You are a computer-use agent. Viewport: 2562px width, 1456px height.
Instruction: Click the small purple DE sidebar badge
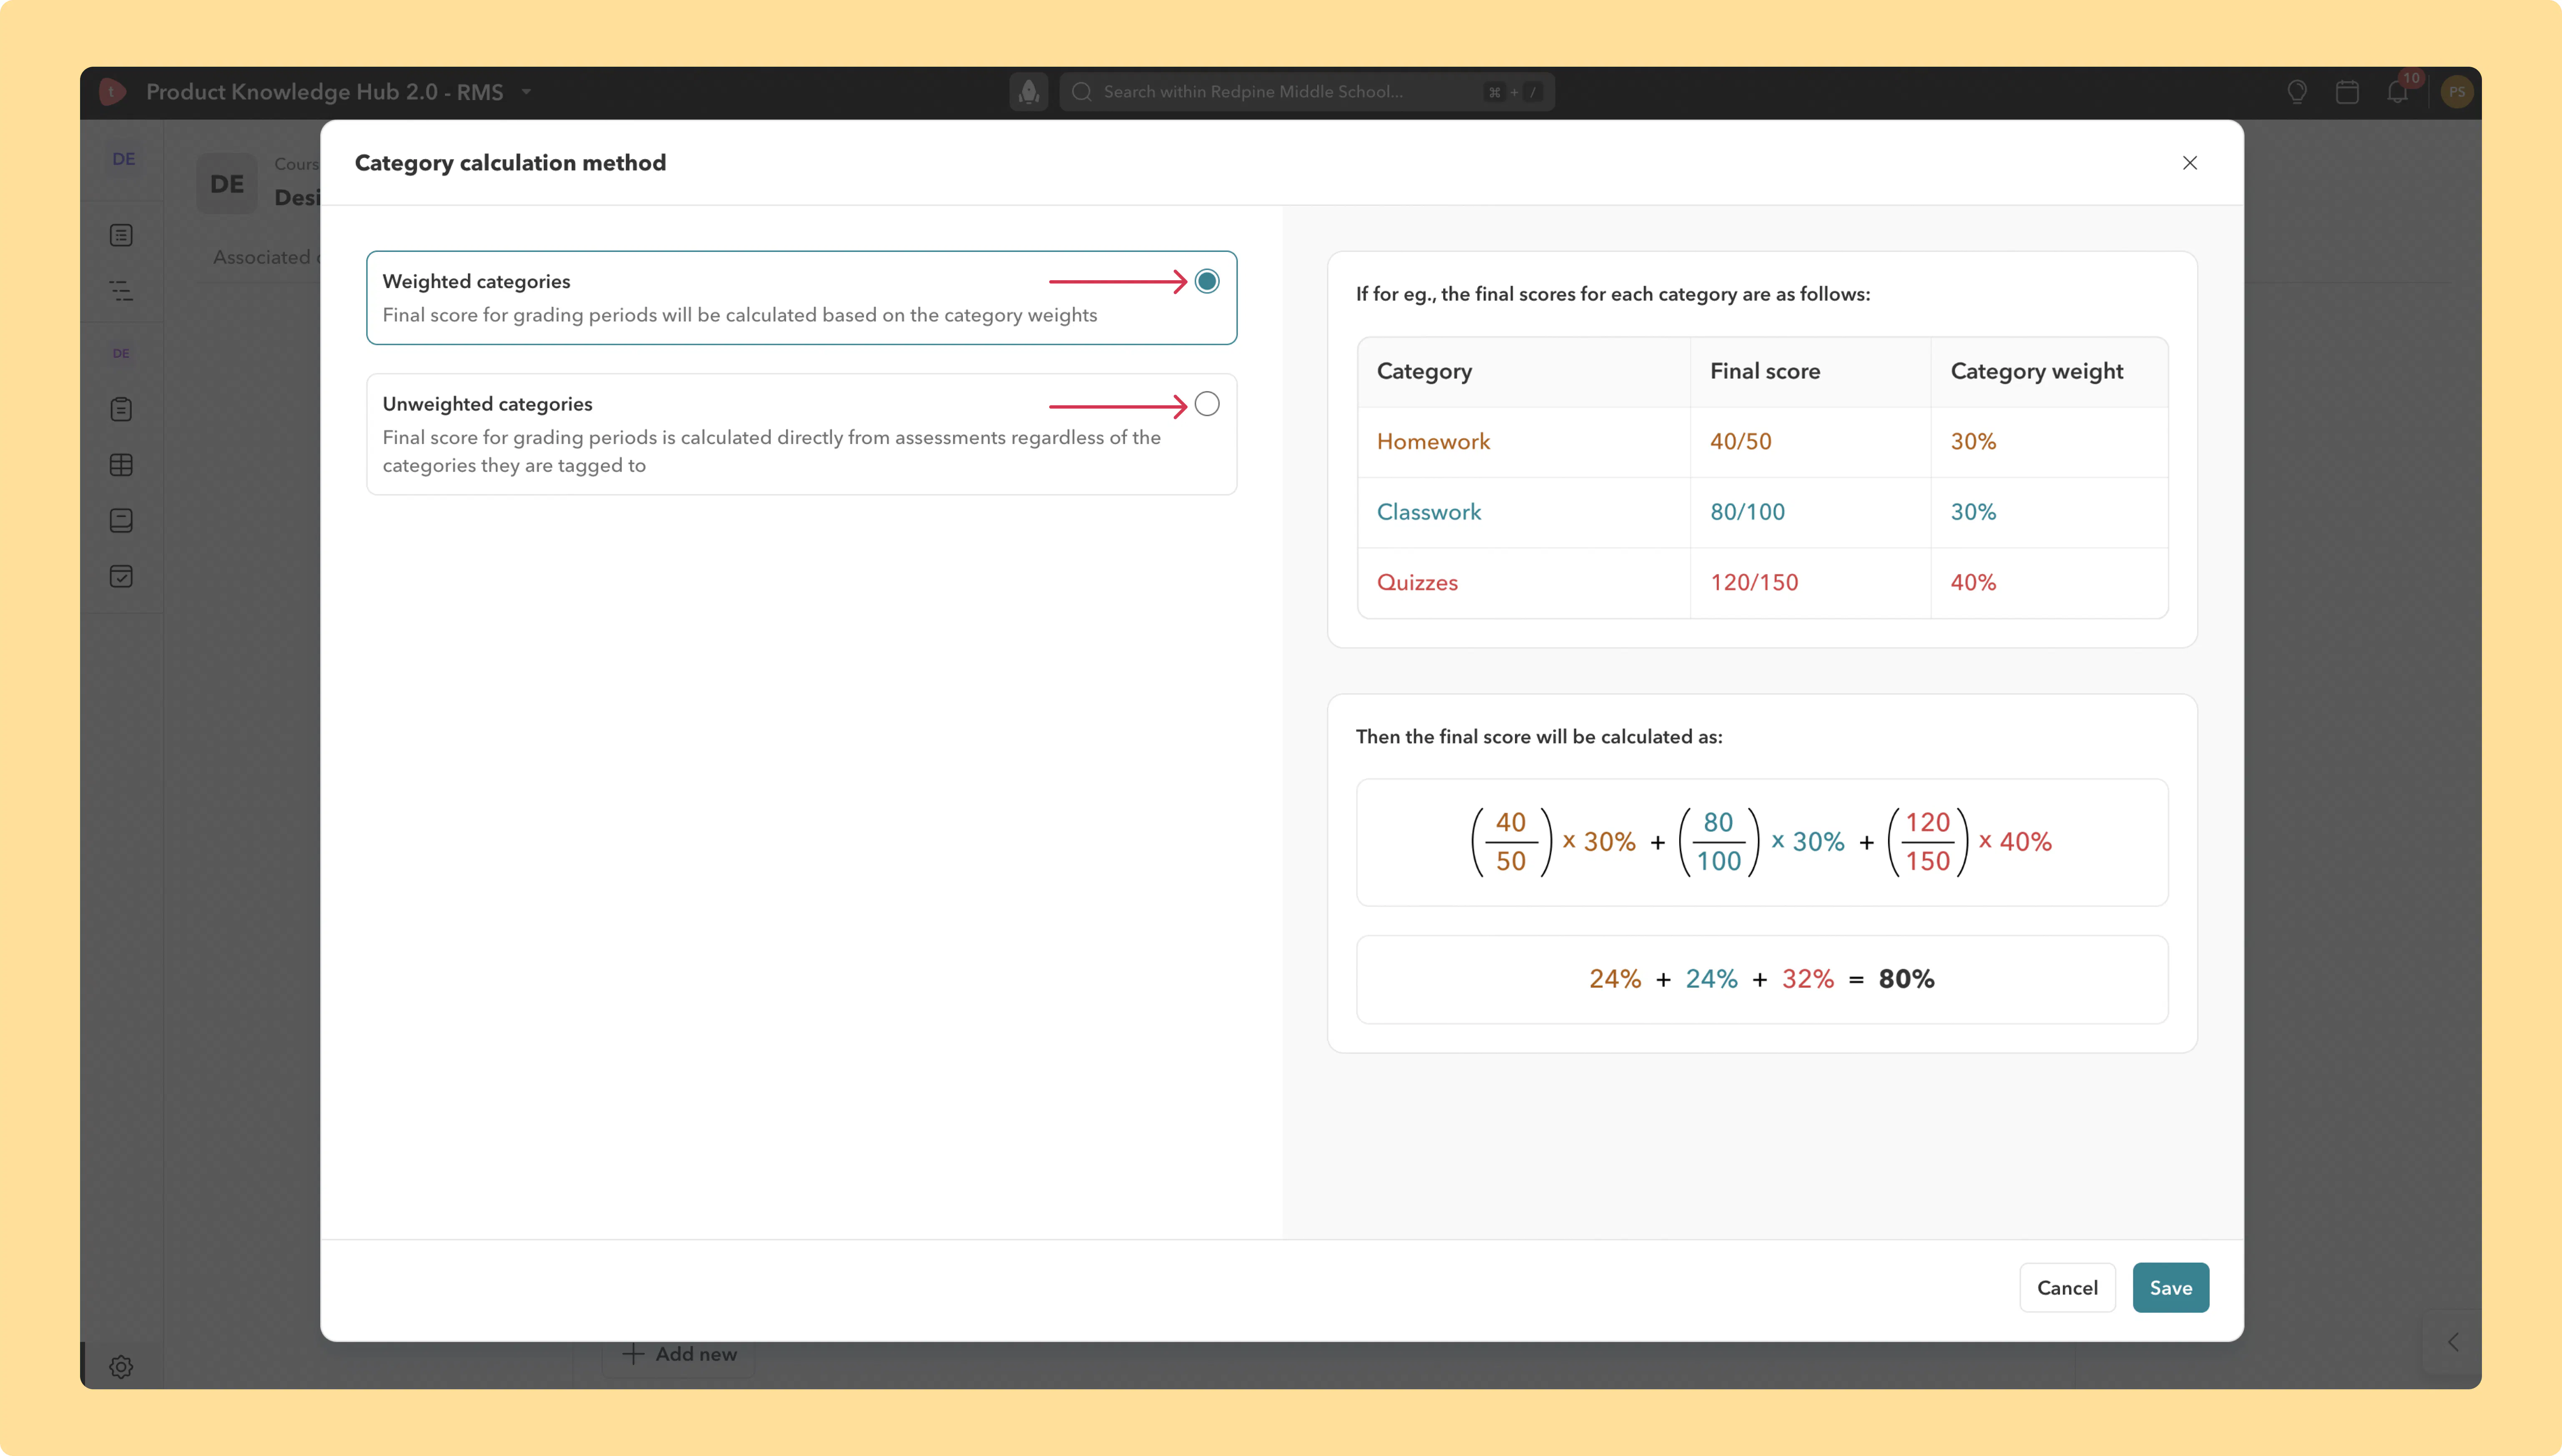click(121, 353)
